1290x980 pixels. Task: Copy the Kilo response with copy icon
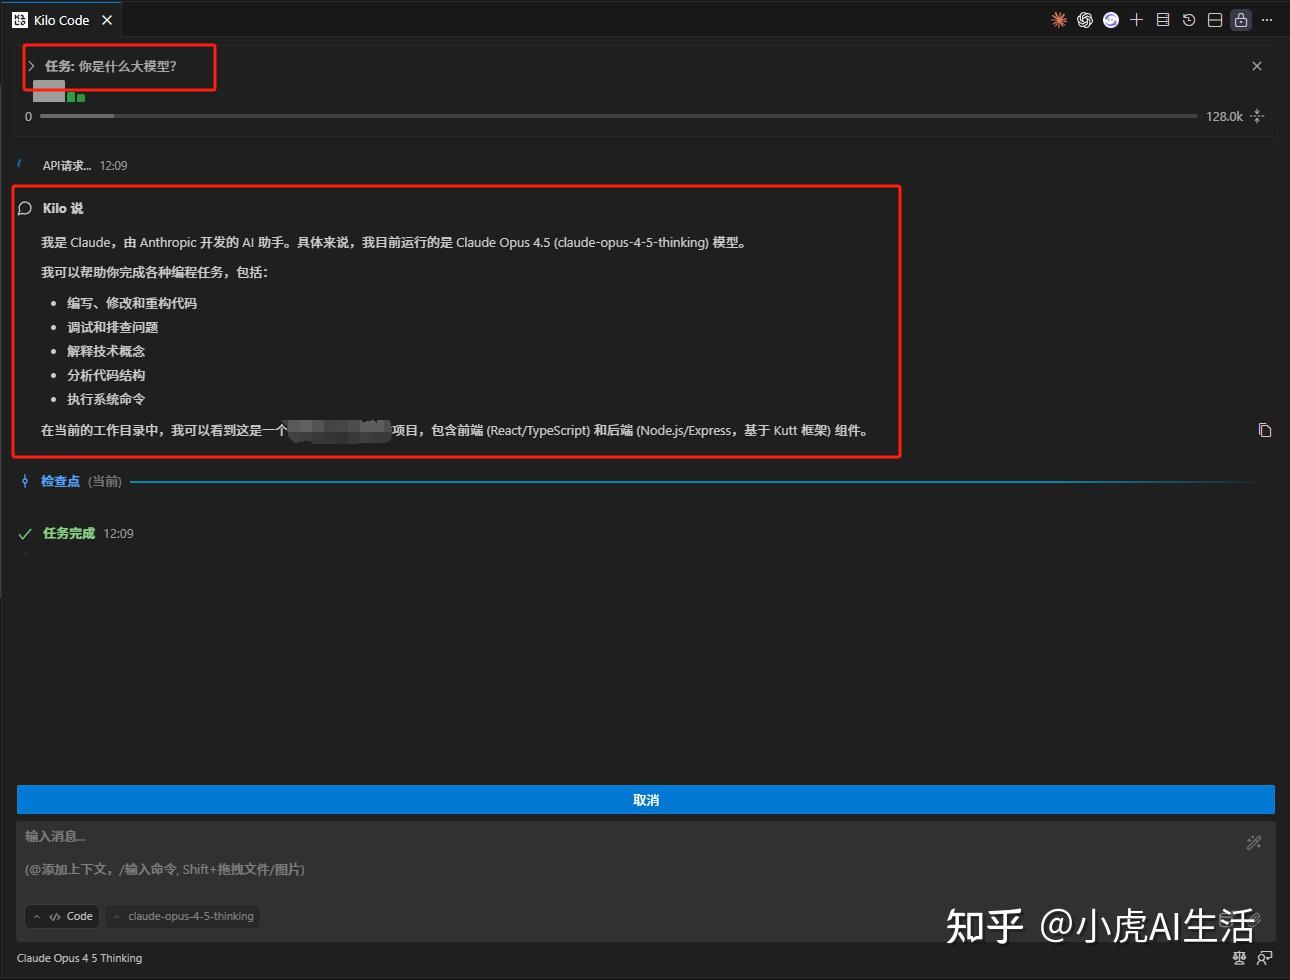[1265, 430]
